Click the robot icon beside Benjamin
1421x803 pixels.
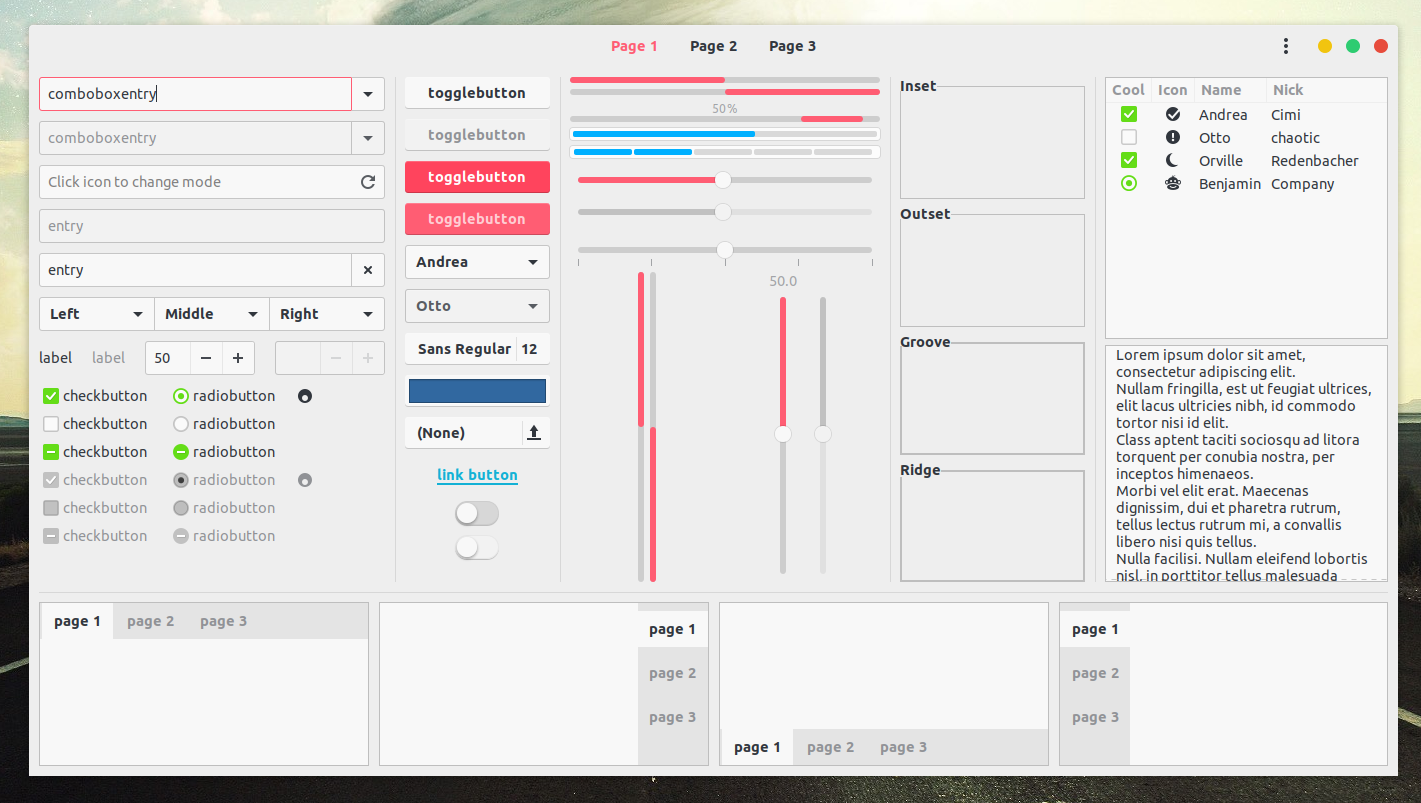click(1172, 183)
